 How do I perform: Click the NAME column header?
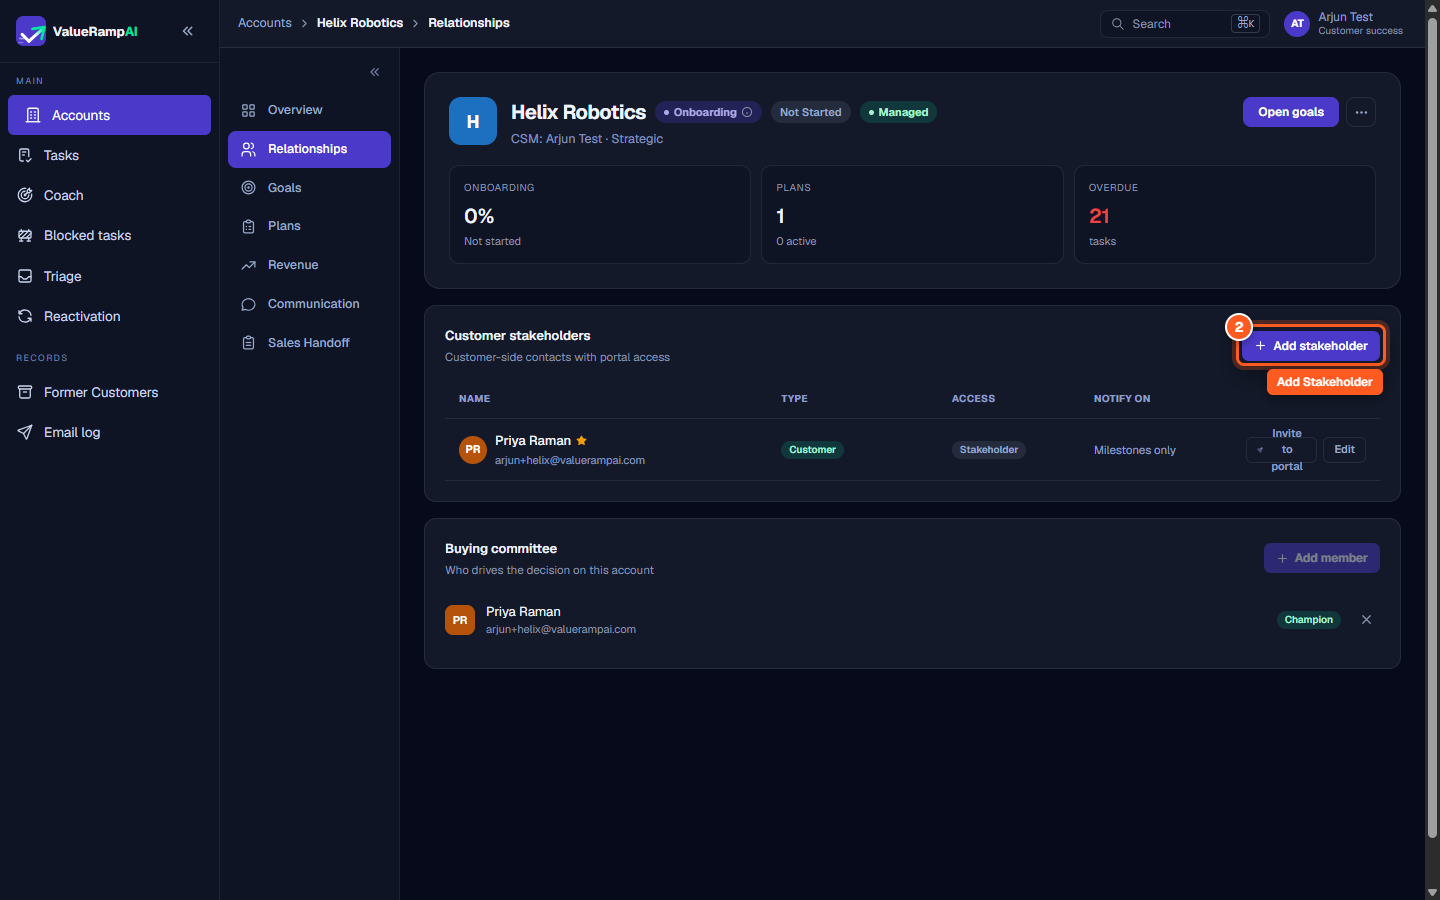475,399
